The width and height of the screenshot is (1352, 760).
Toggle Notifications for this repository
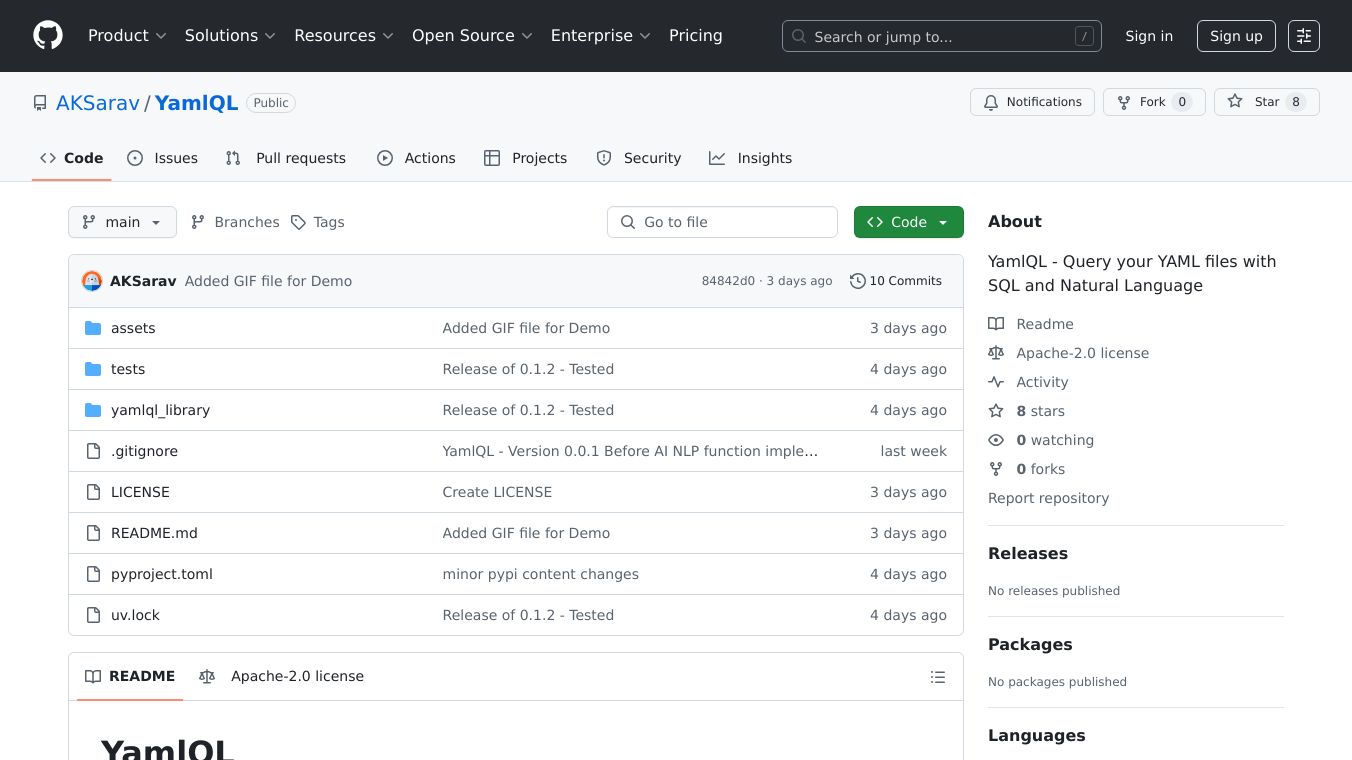1032,102
